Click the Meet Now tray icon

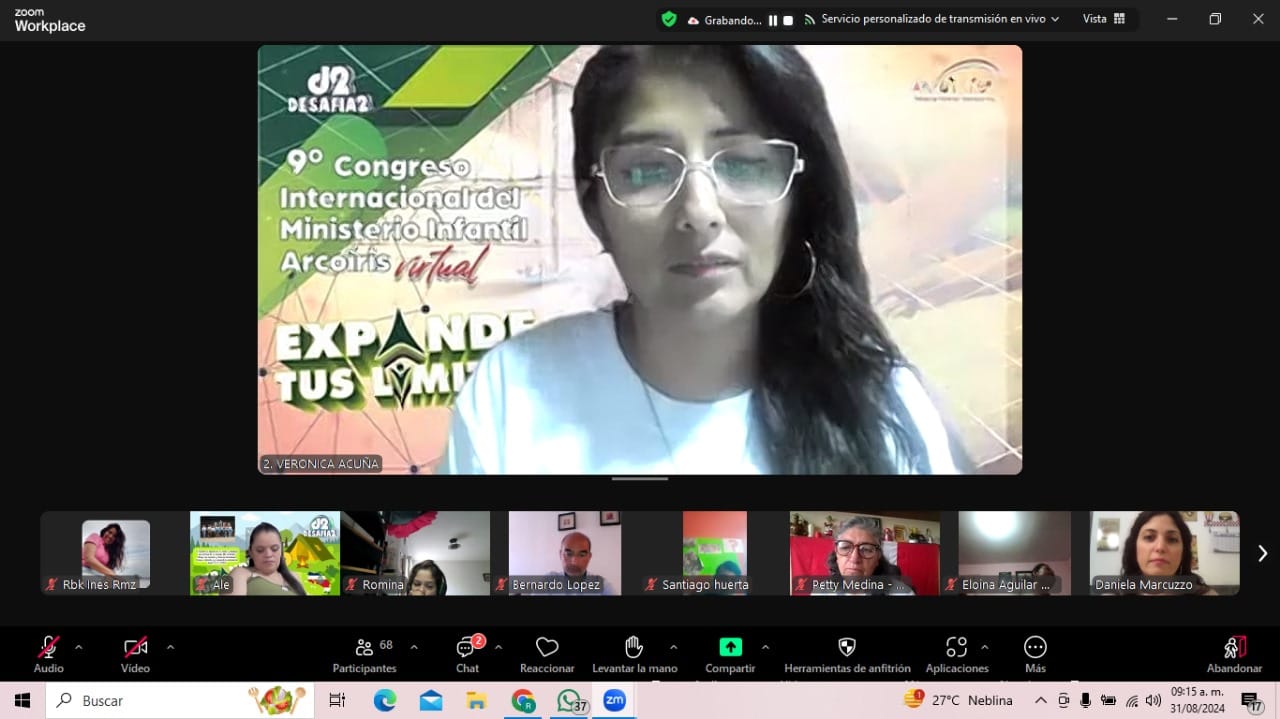tap(1064, 700)
